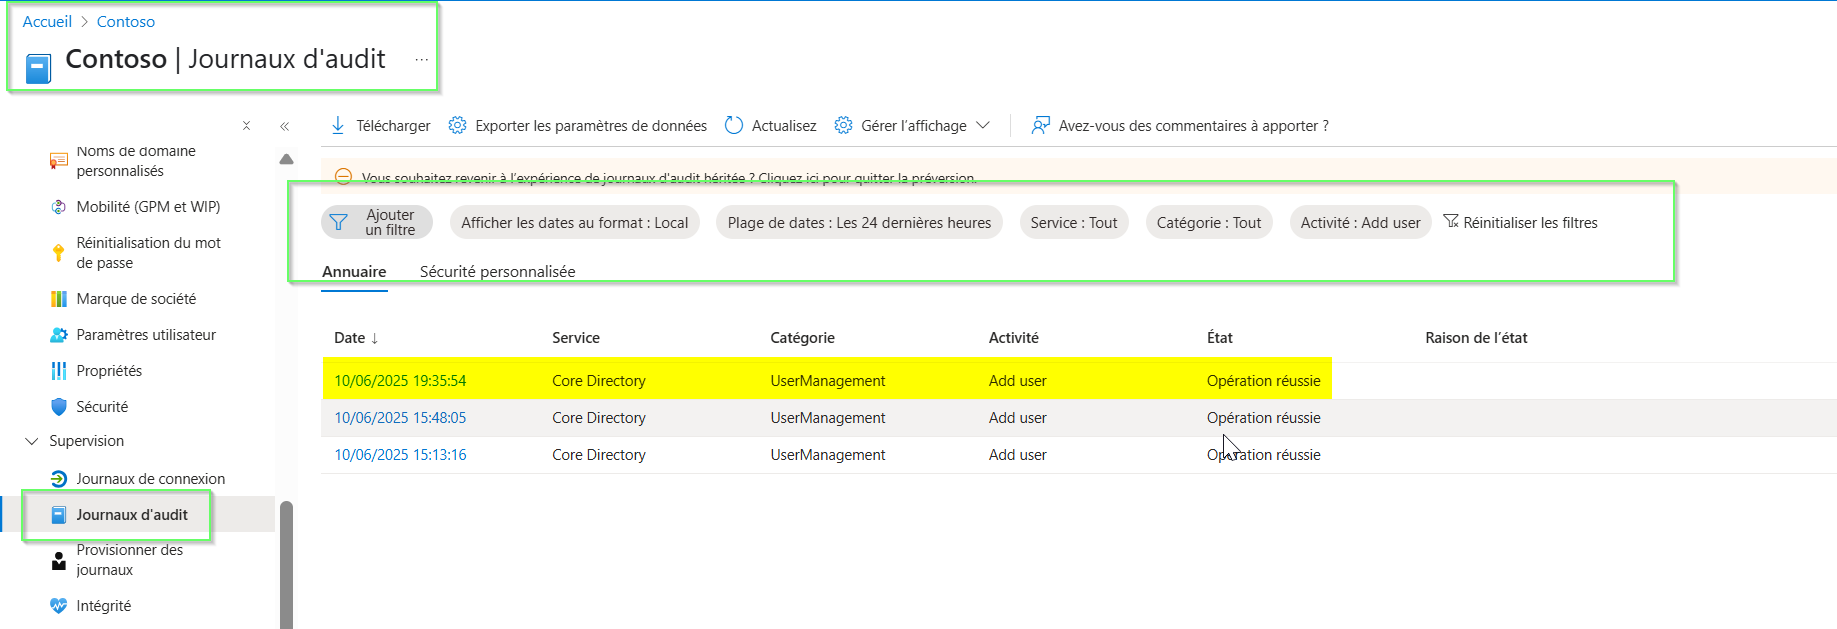Click the Ajouter un filtre funnel icon
The height and width of the screenshot is (629, 1837).
[339, 222]
